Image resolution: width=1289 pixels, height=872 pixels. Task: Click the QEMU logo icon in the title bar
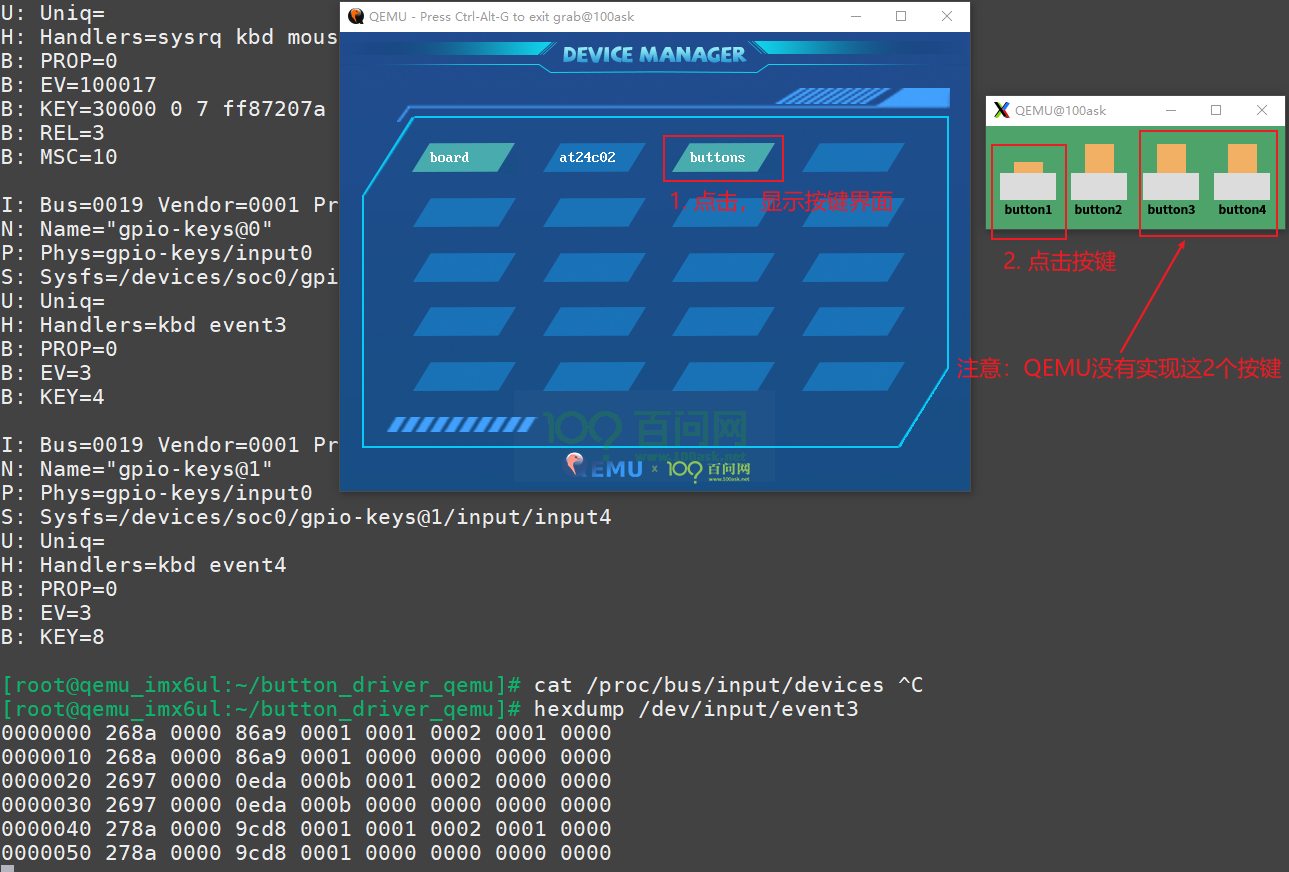coord(355,16)
